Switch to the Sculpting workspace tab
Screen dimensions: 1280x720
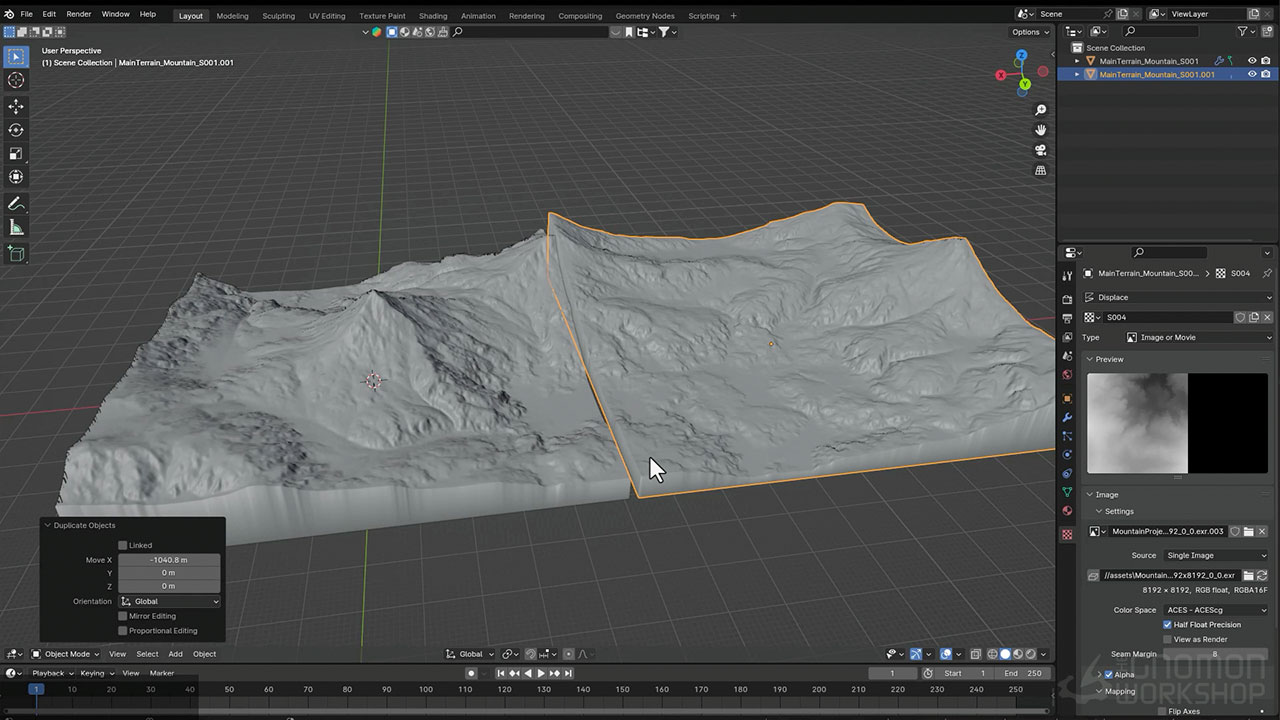point(278,16)
